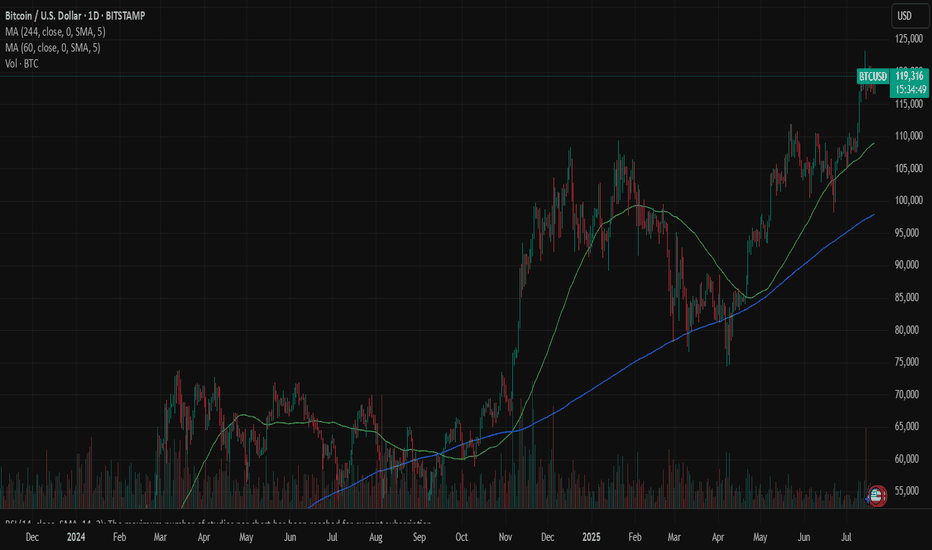The height and width of the screenshot is (550, 932).
Task: Click the 55,000 price axis label
Action: pyautogui.click(x=909, y=491)
